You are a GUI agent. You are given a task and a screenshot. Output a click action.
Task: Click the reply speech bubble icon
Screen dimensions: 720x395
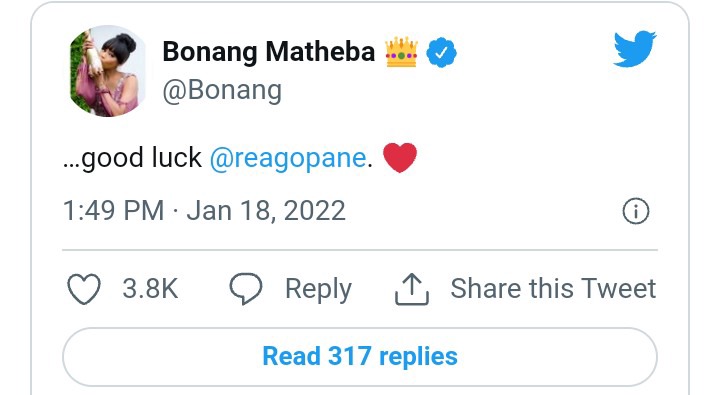pos(246,289)
